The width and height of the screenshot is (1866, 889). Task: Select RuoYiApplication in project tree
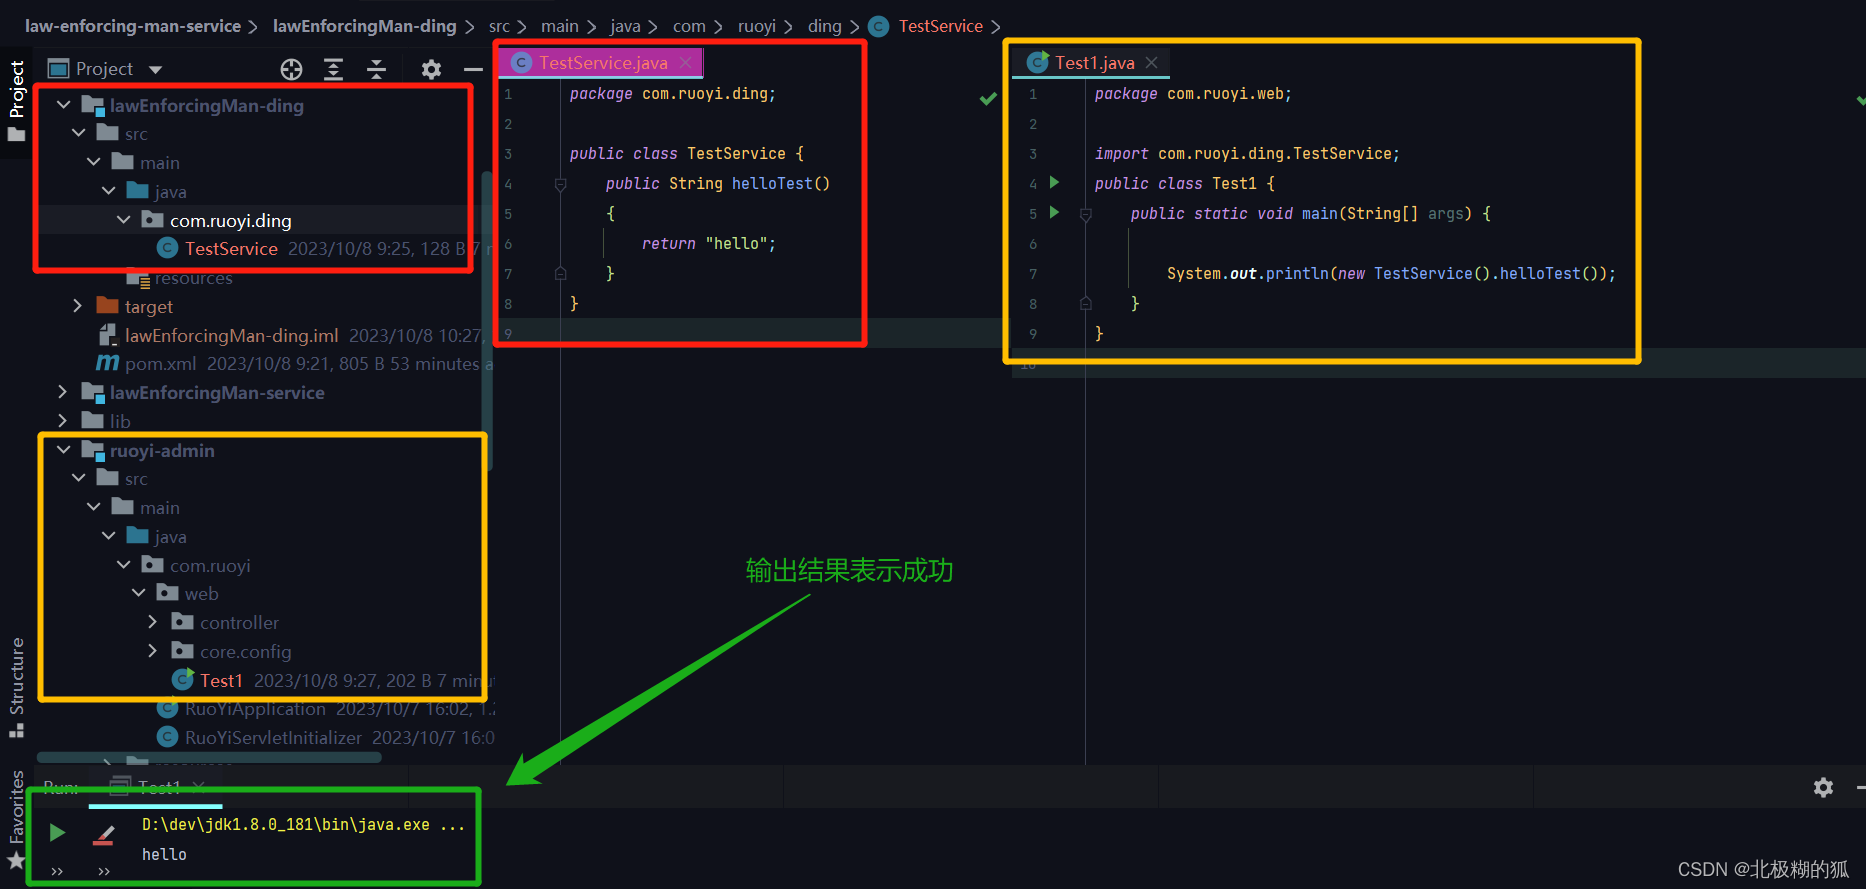click(x=255, y=708)
